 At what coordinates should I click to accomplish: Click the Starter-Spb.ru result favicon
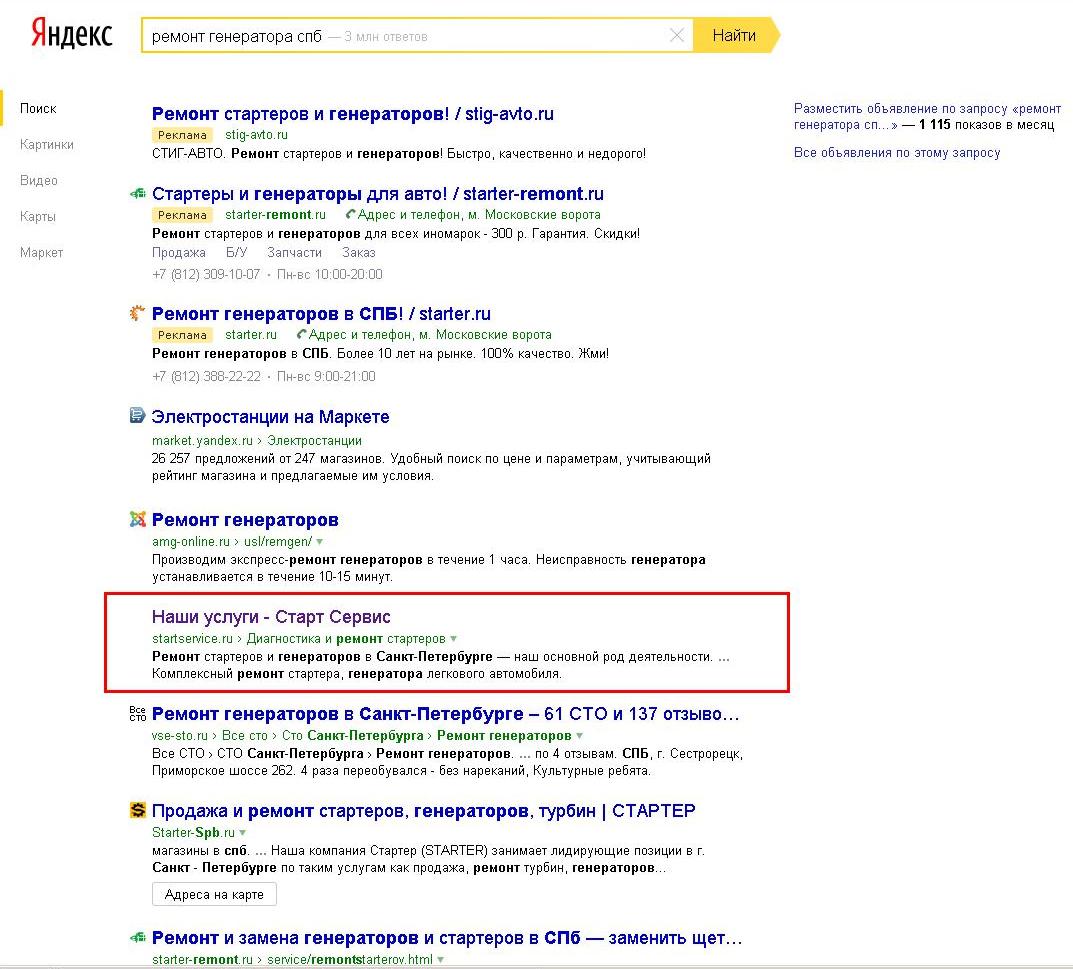tap(138, 810)
